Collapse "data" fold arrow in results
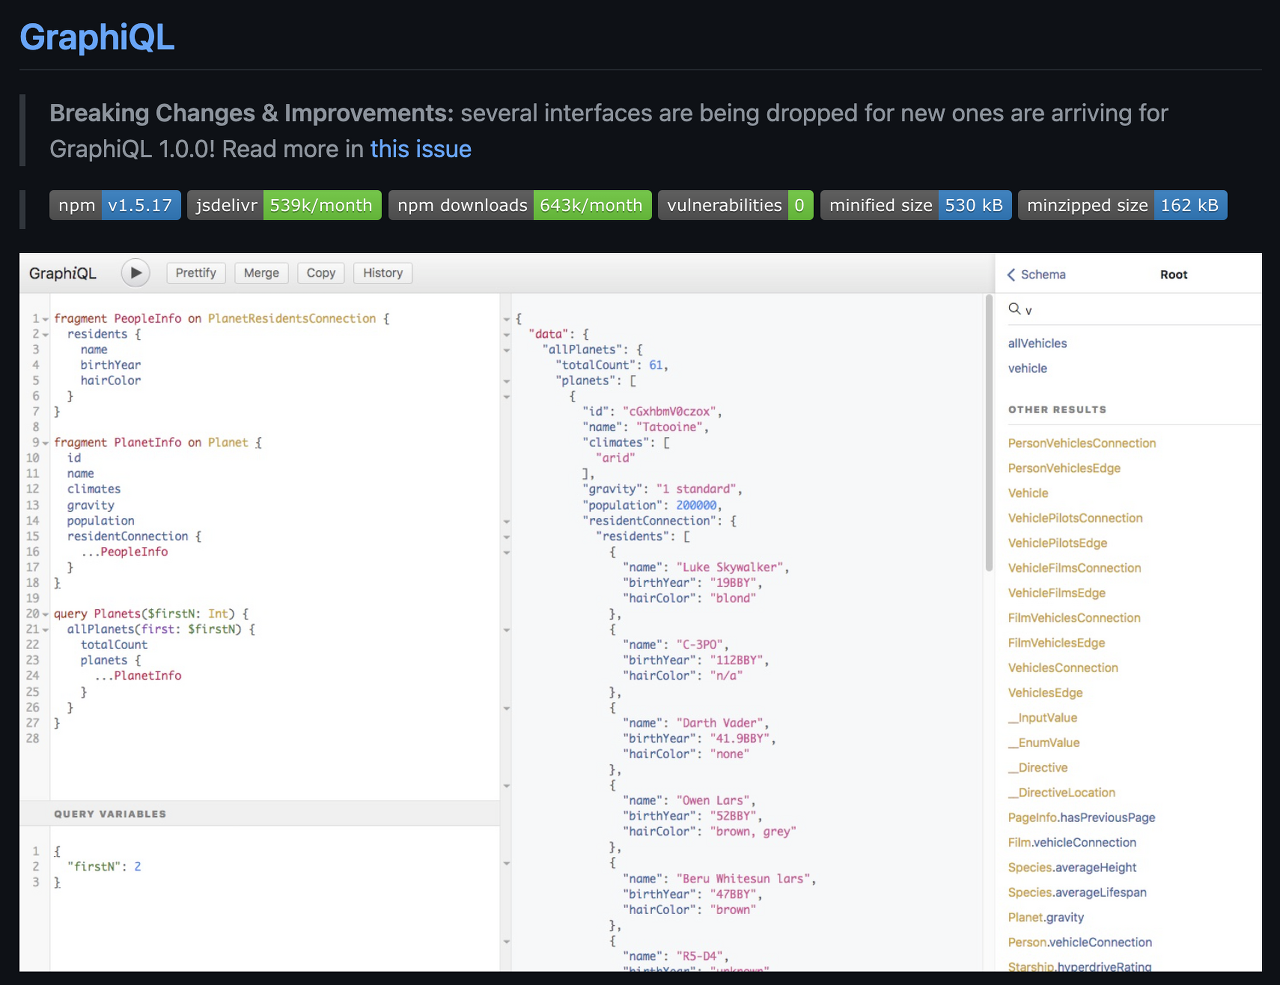Viewport: 1280px width, 985px height. pyautogui.click(x=506, y=335)
